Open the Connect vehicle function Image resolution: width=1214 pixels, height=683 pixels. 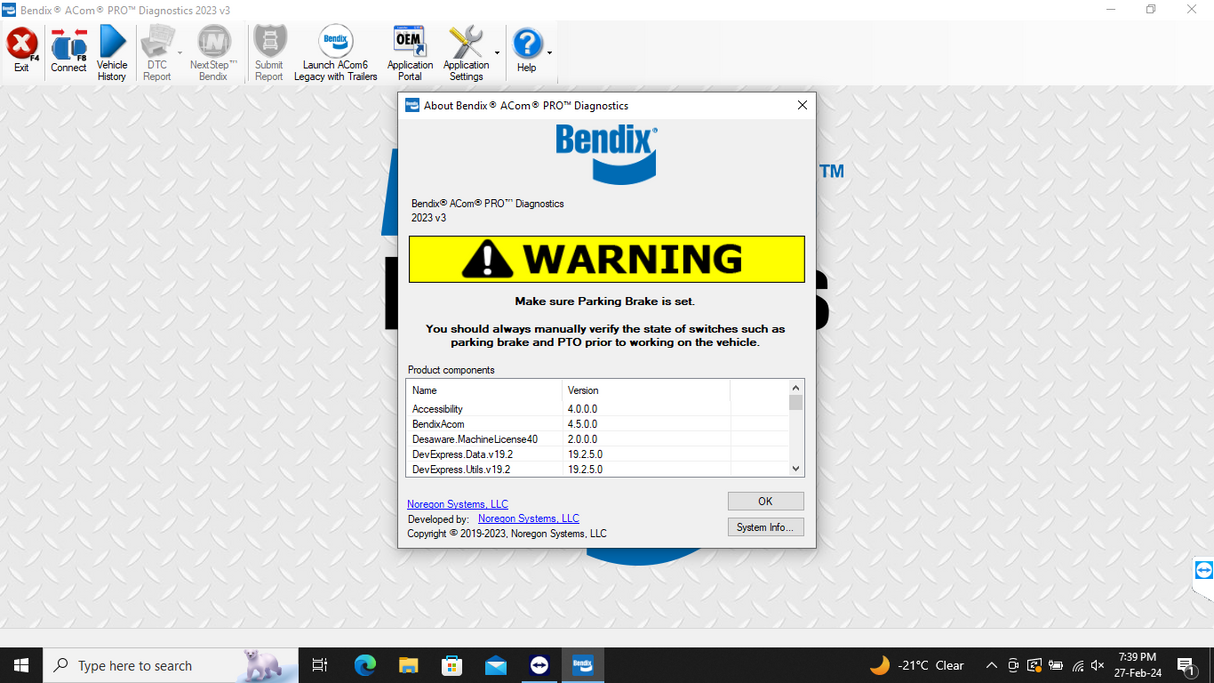tap(68, 50)
